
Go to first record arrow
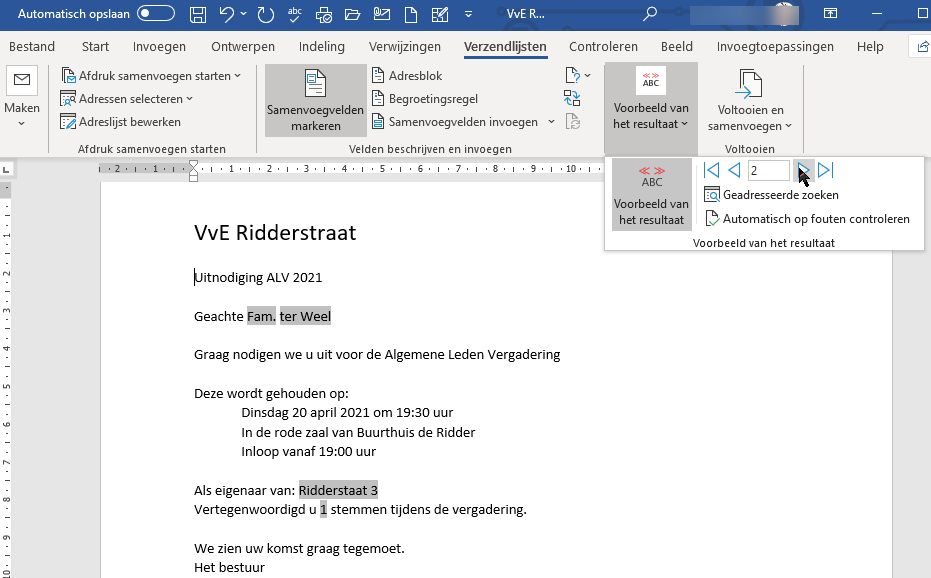711,170
